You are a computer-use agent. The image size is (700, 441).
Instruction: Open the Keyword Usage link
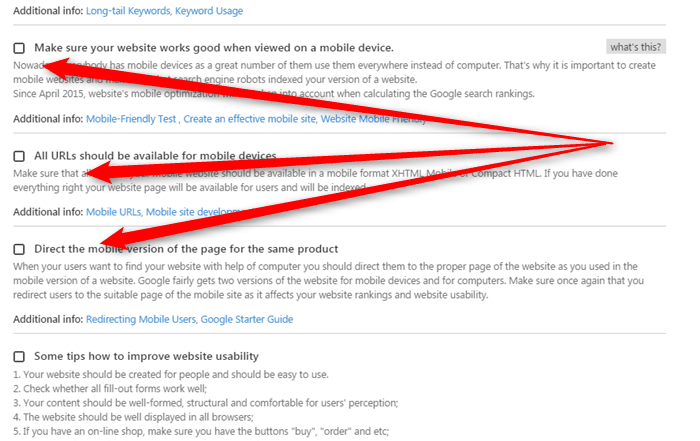pos(209,11)
